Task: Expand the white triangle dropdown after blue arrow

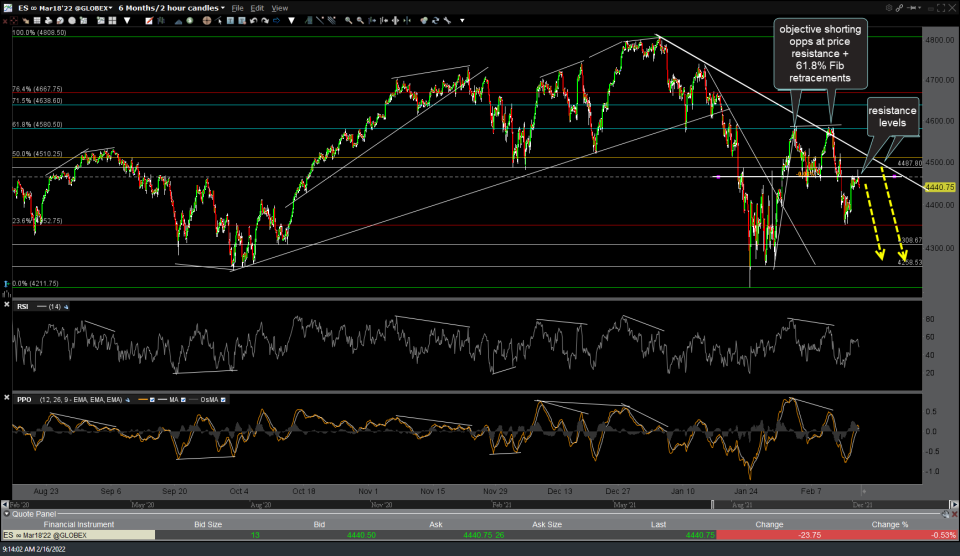Action: click(291, 20)
